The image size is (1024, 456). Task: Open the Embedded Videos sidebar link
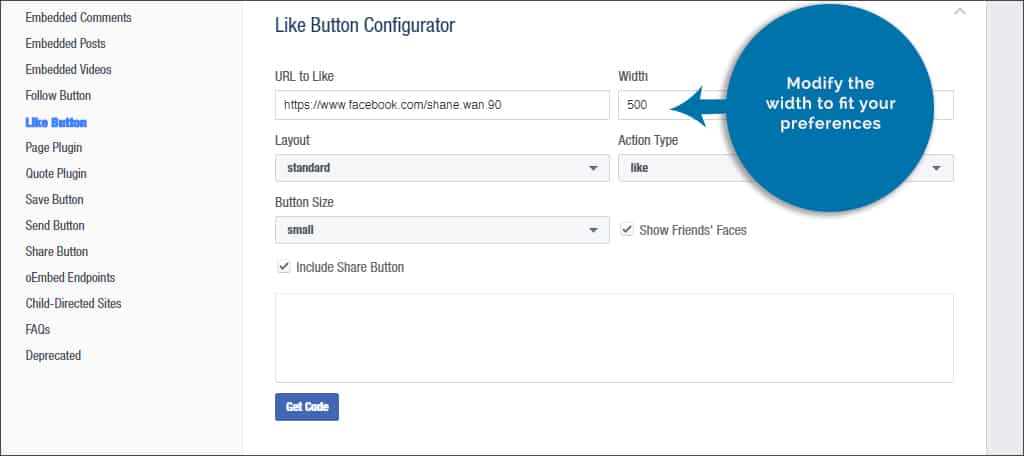click(68, 70)
